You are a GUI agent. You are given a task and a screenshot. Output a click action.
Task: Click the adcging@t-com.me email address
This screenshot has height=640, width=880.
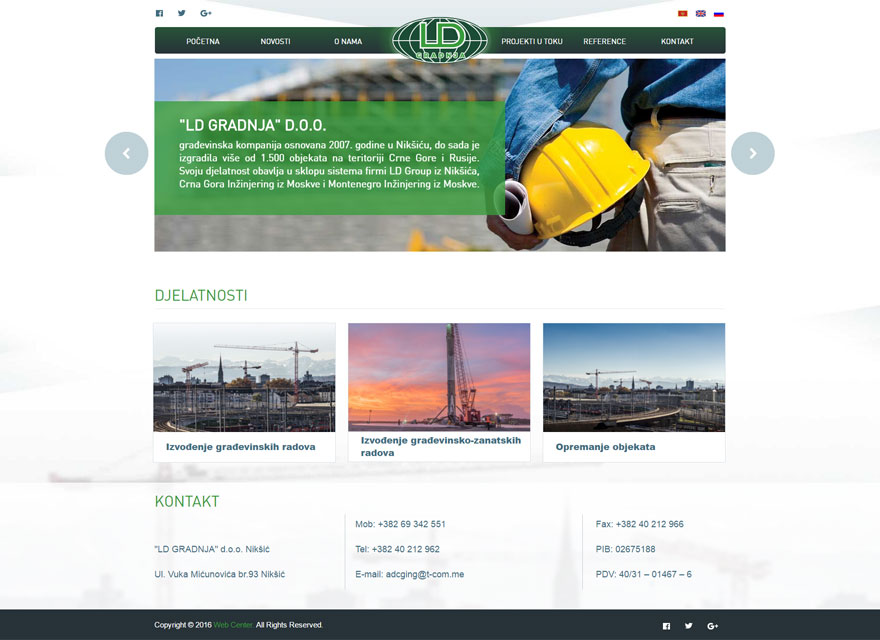click(425, 574)
